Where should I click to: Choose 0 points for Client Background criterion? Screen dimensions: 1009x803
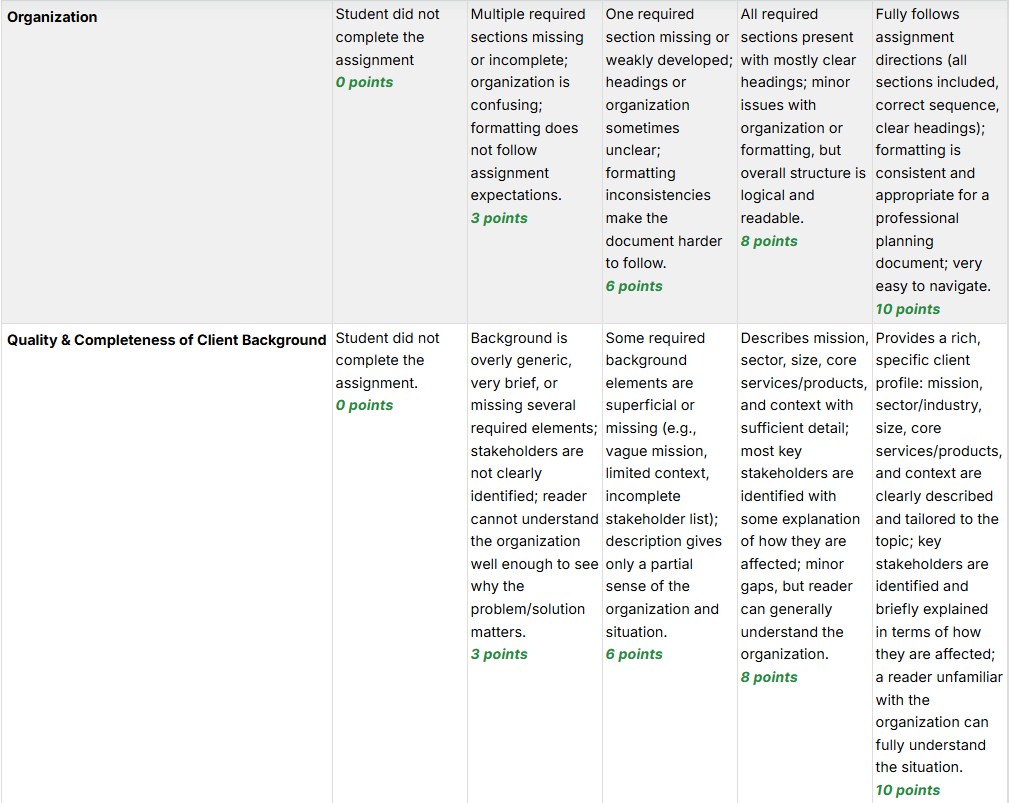(364, 405)
